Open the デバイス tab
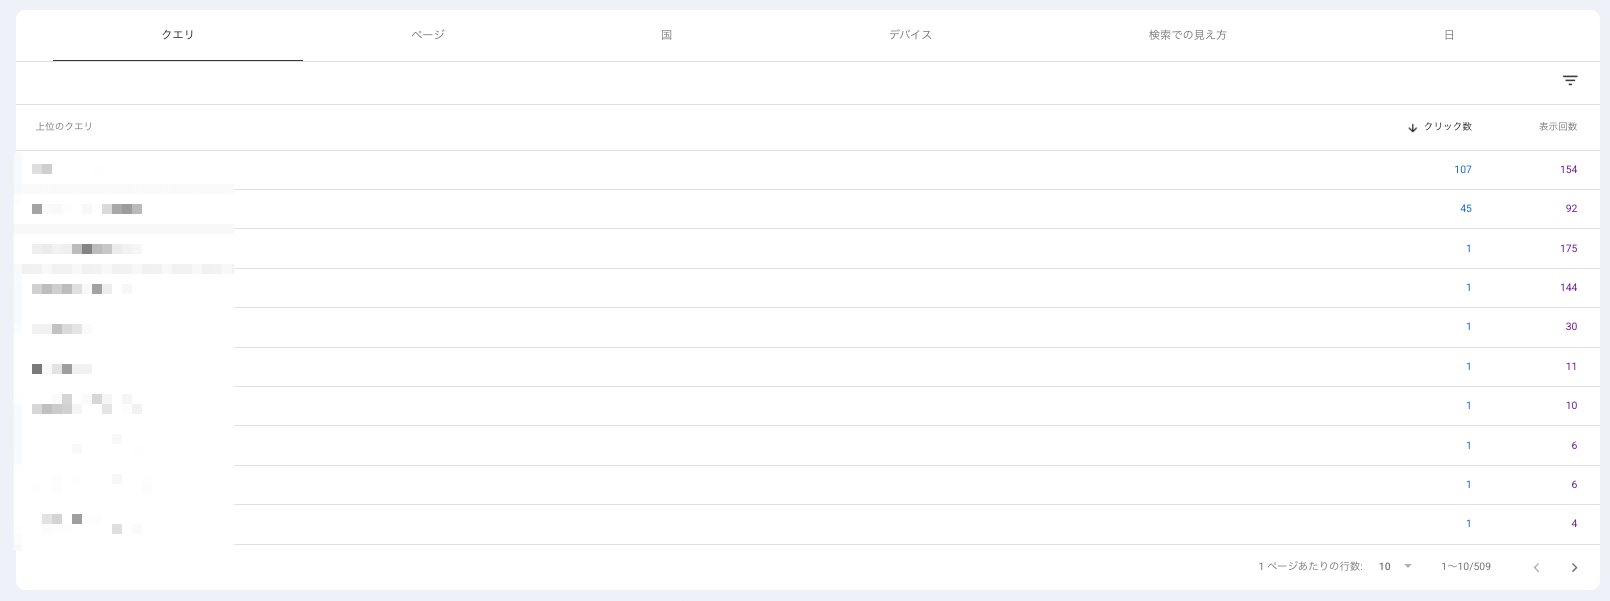 click(910, 35)
